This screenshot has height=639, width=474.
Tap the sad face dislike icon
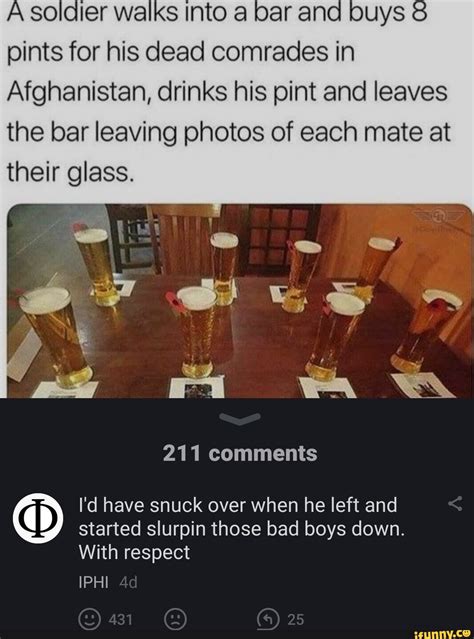[x=175, y=619]
